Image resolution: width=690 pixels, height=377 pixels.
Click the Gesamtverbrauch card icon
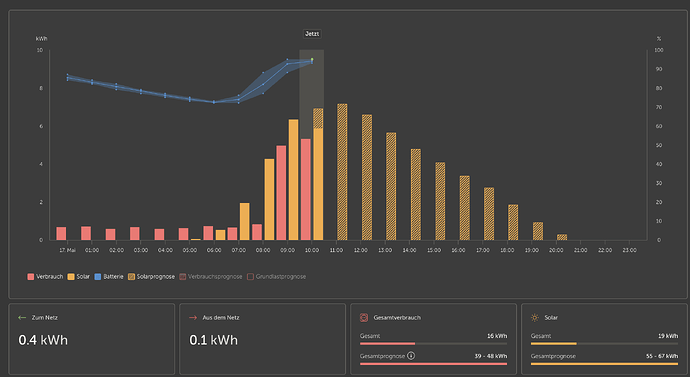coord(364,317)
